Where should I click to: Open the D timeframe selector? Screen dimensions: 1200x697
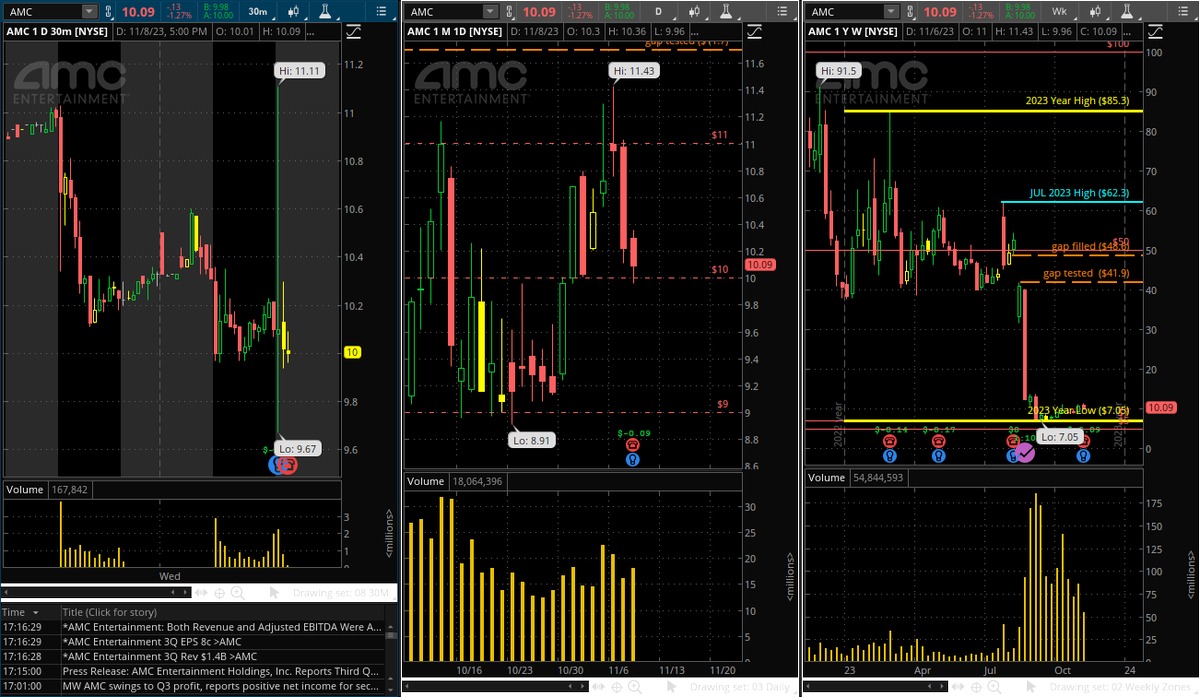click(x=659, y=11)
